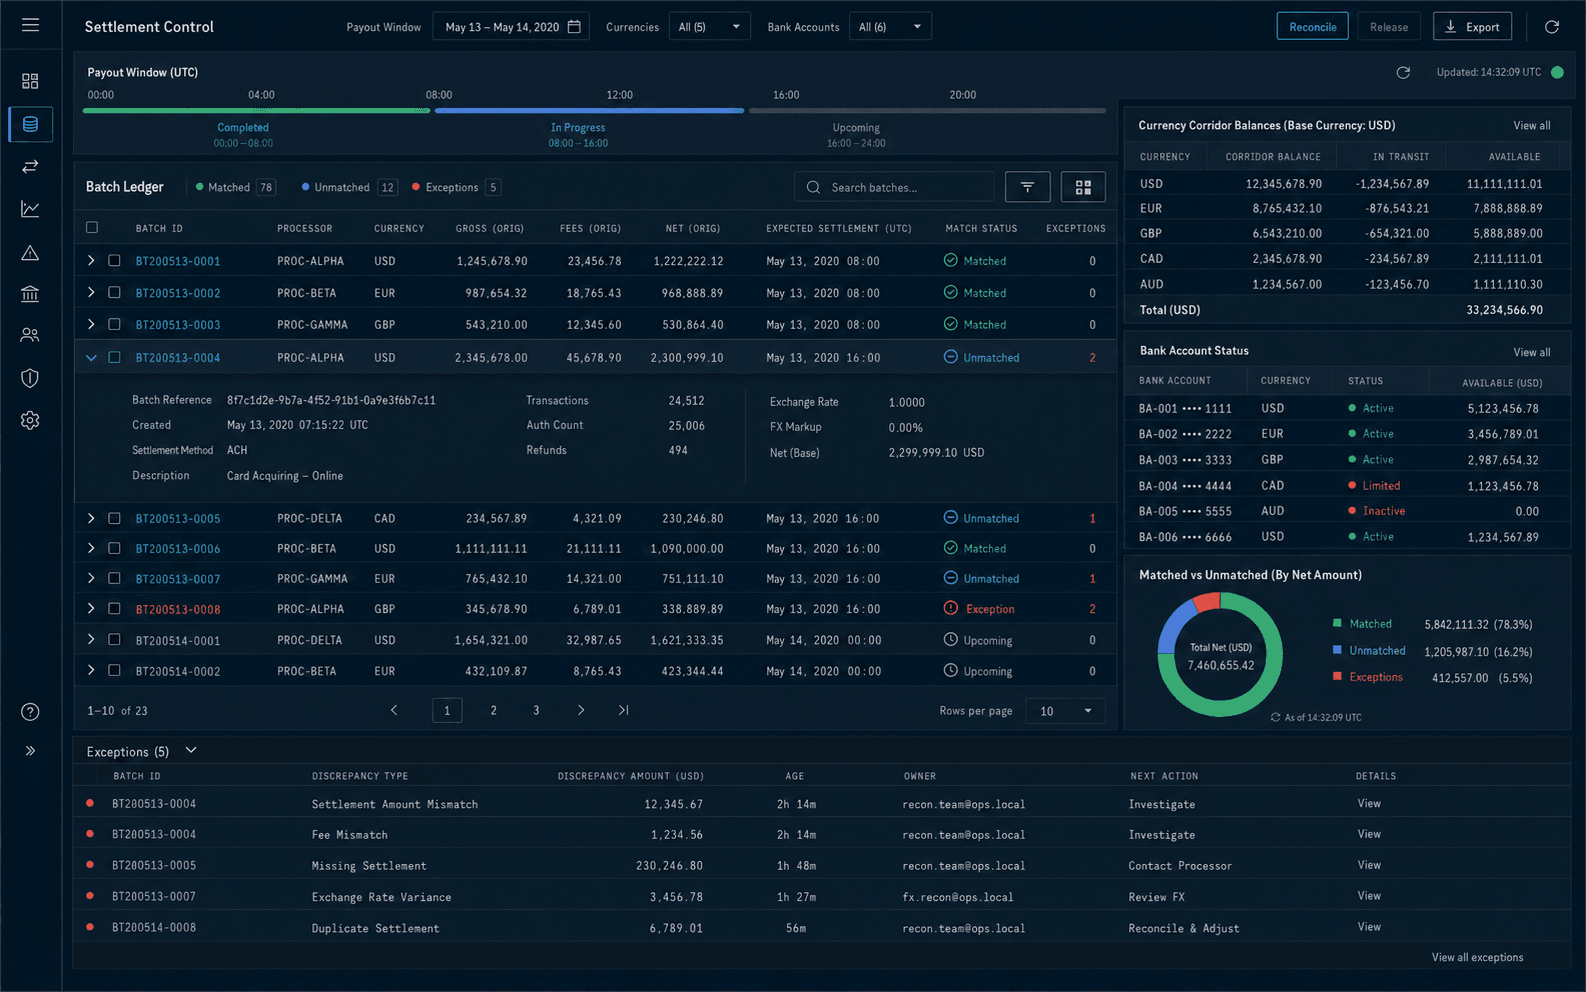Click the In Progress payout window bar

(589, 110)
